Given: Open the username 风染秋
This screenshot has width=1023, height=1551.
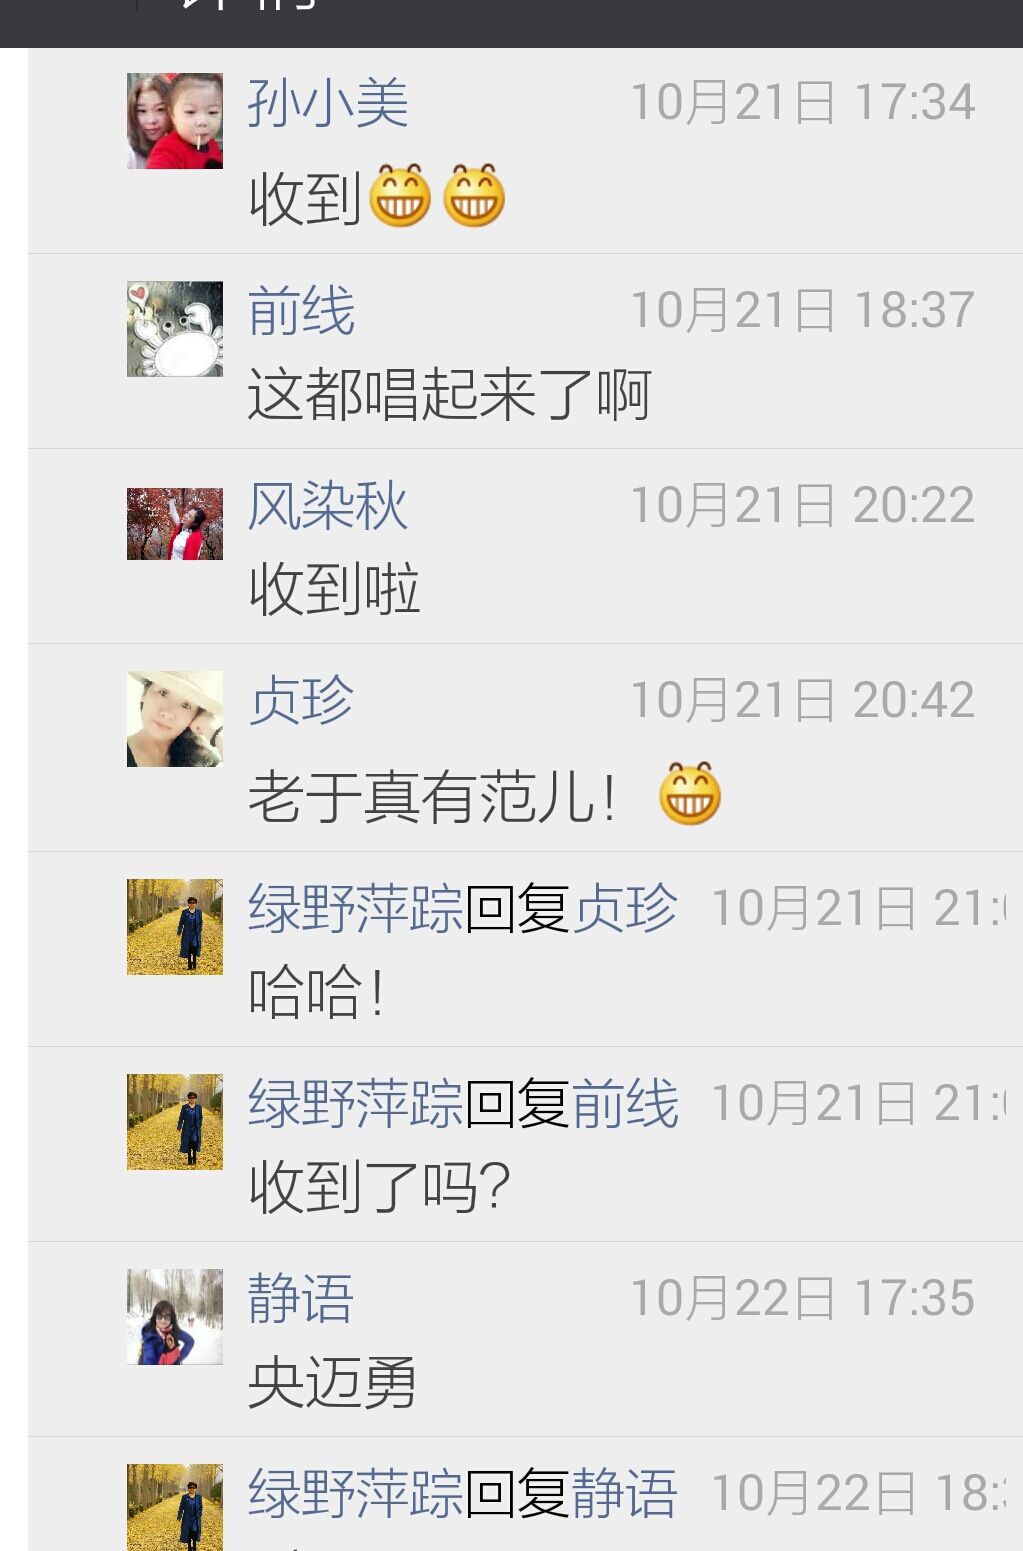Looking at the screenshot, I should [328, 506].
